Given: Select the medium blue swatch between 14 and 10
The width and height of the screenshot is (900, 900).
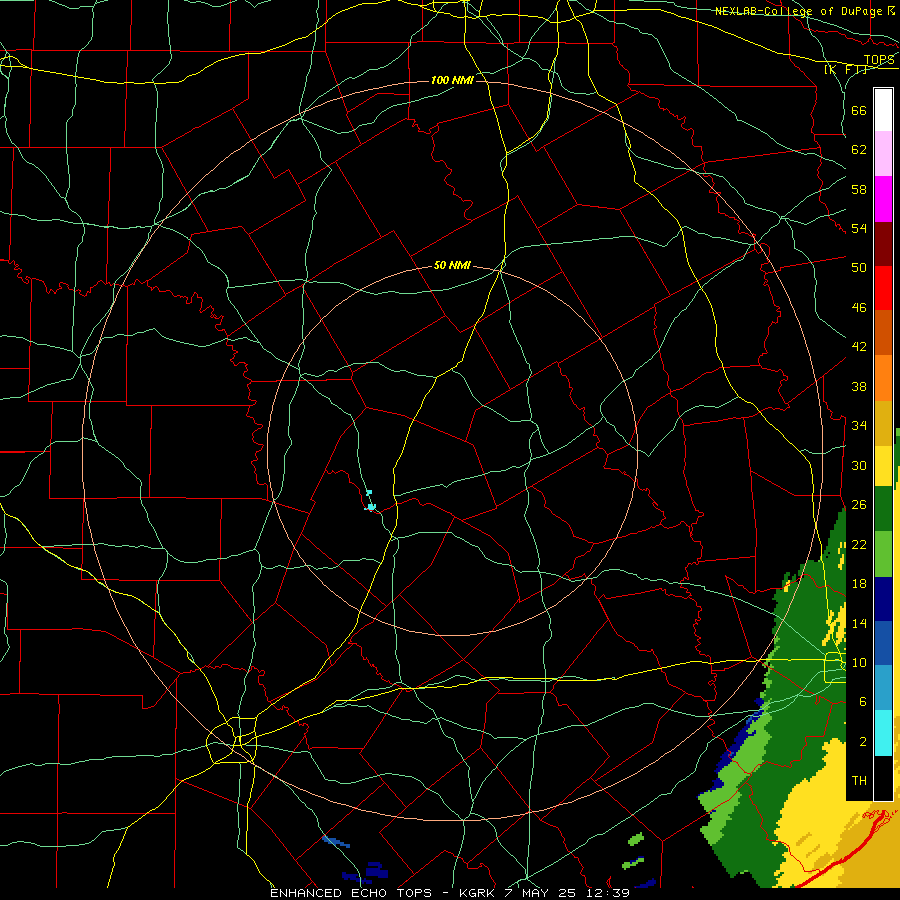Looking at the screenshot, I should click(x=883, y=643).
